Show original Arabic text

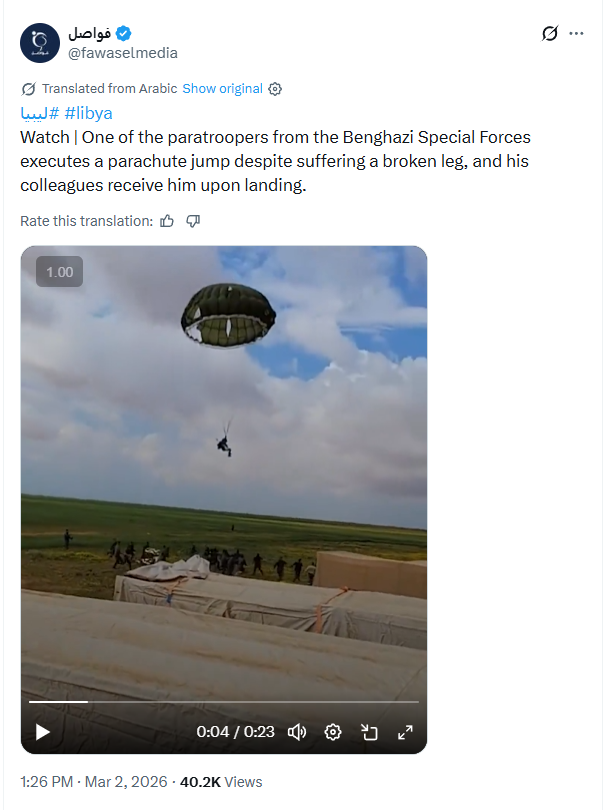click(223, 89)
